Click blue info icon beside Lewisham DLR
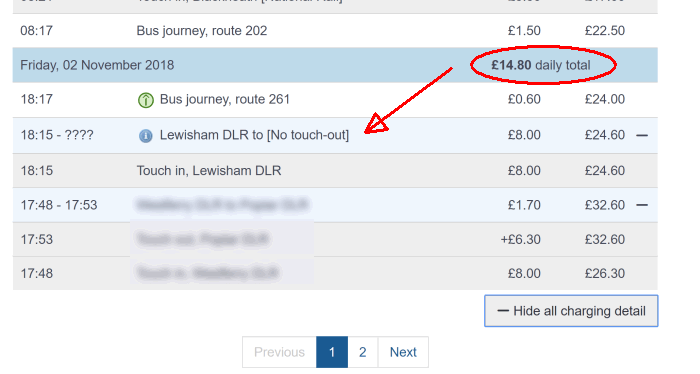The height and width of the screenshot is (374, 700). 146,136
